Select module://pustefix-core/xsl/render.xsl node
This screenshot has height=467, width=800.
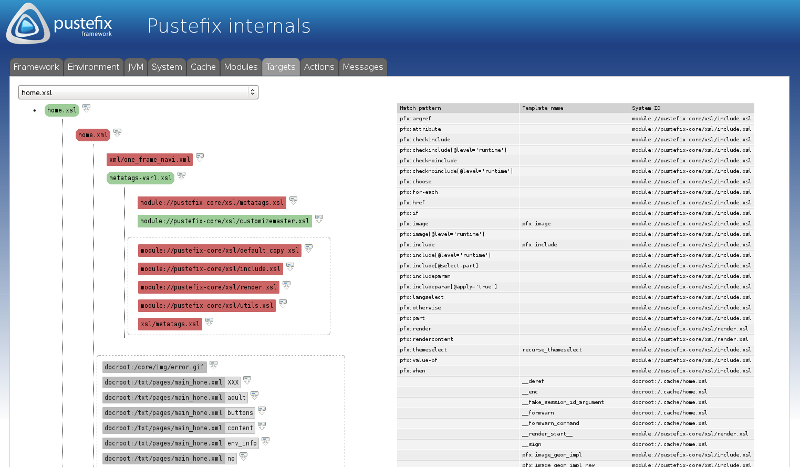pyautogui.click(x=209, y=287)
